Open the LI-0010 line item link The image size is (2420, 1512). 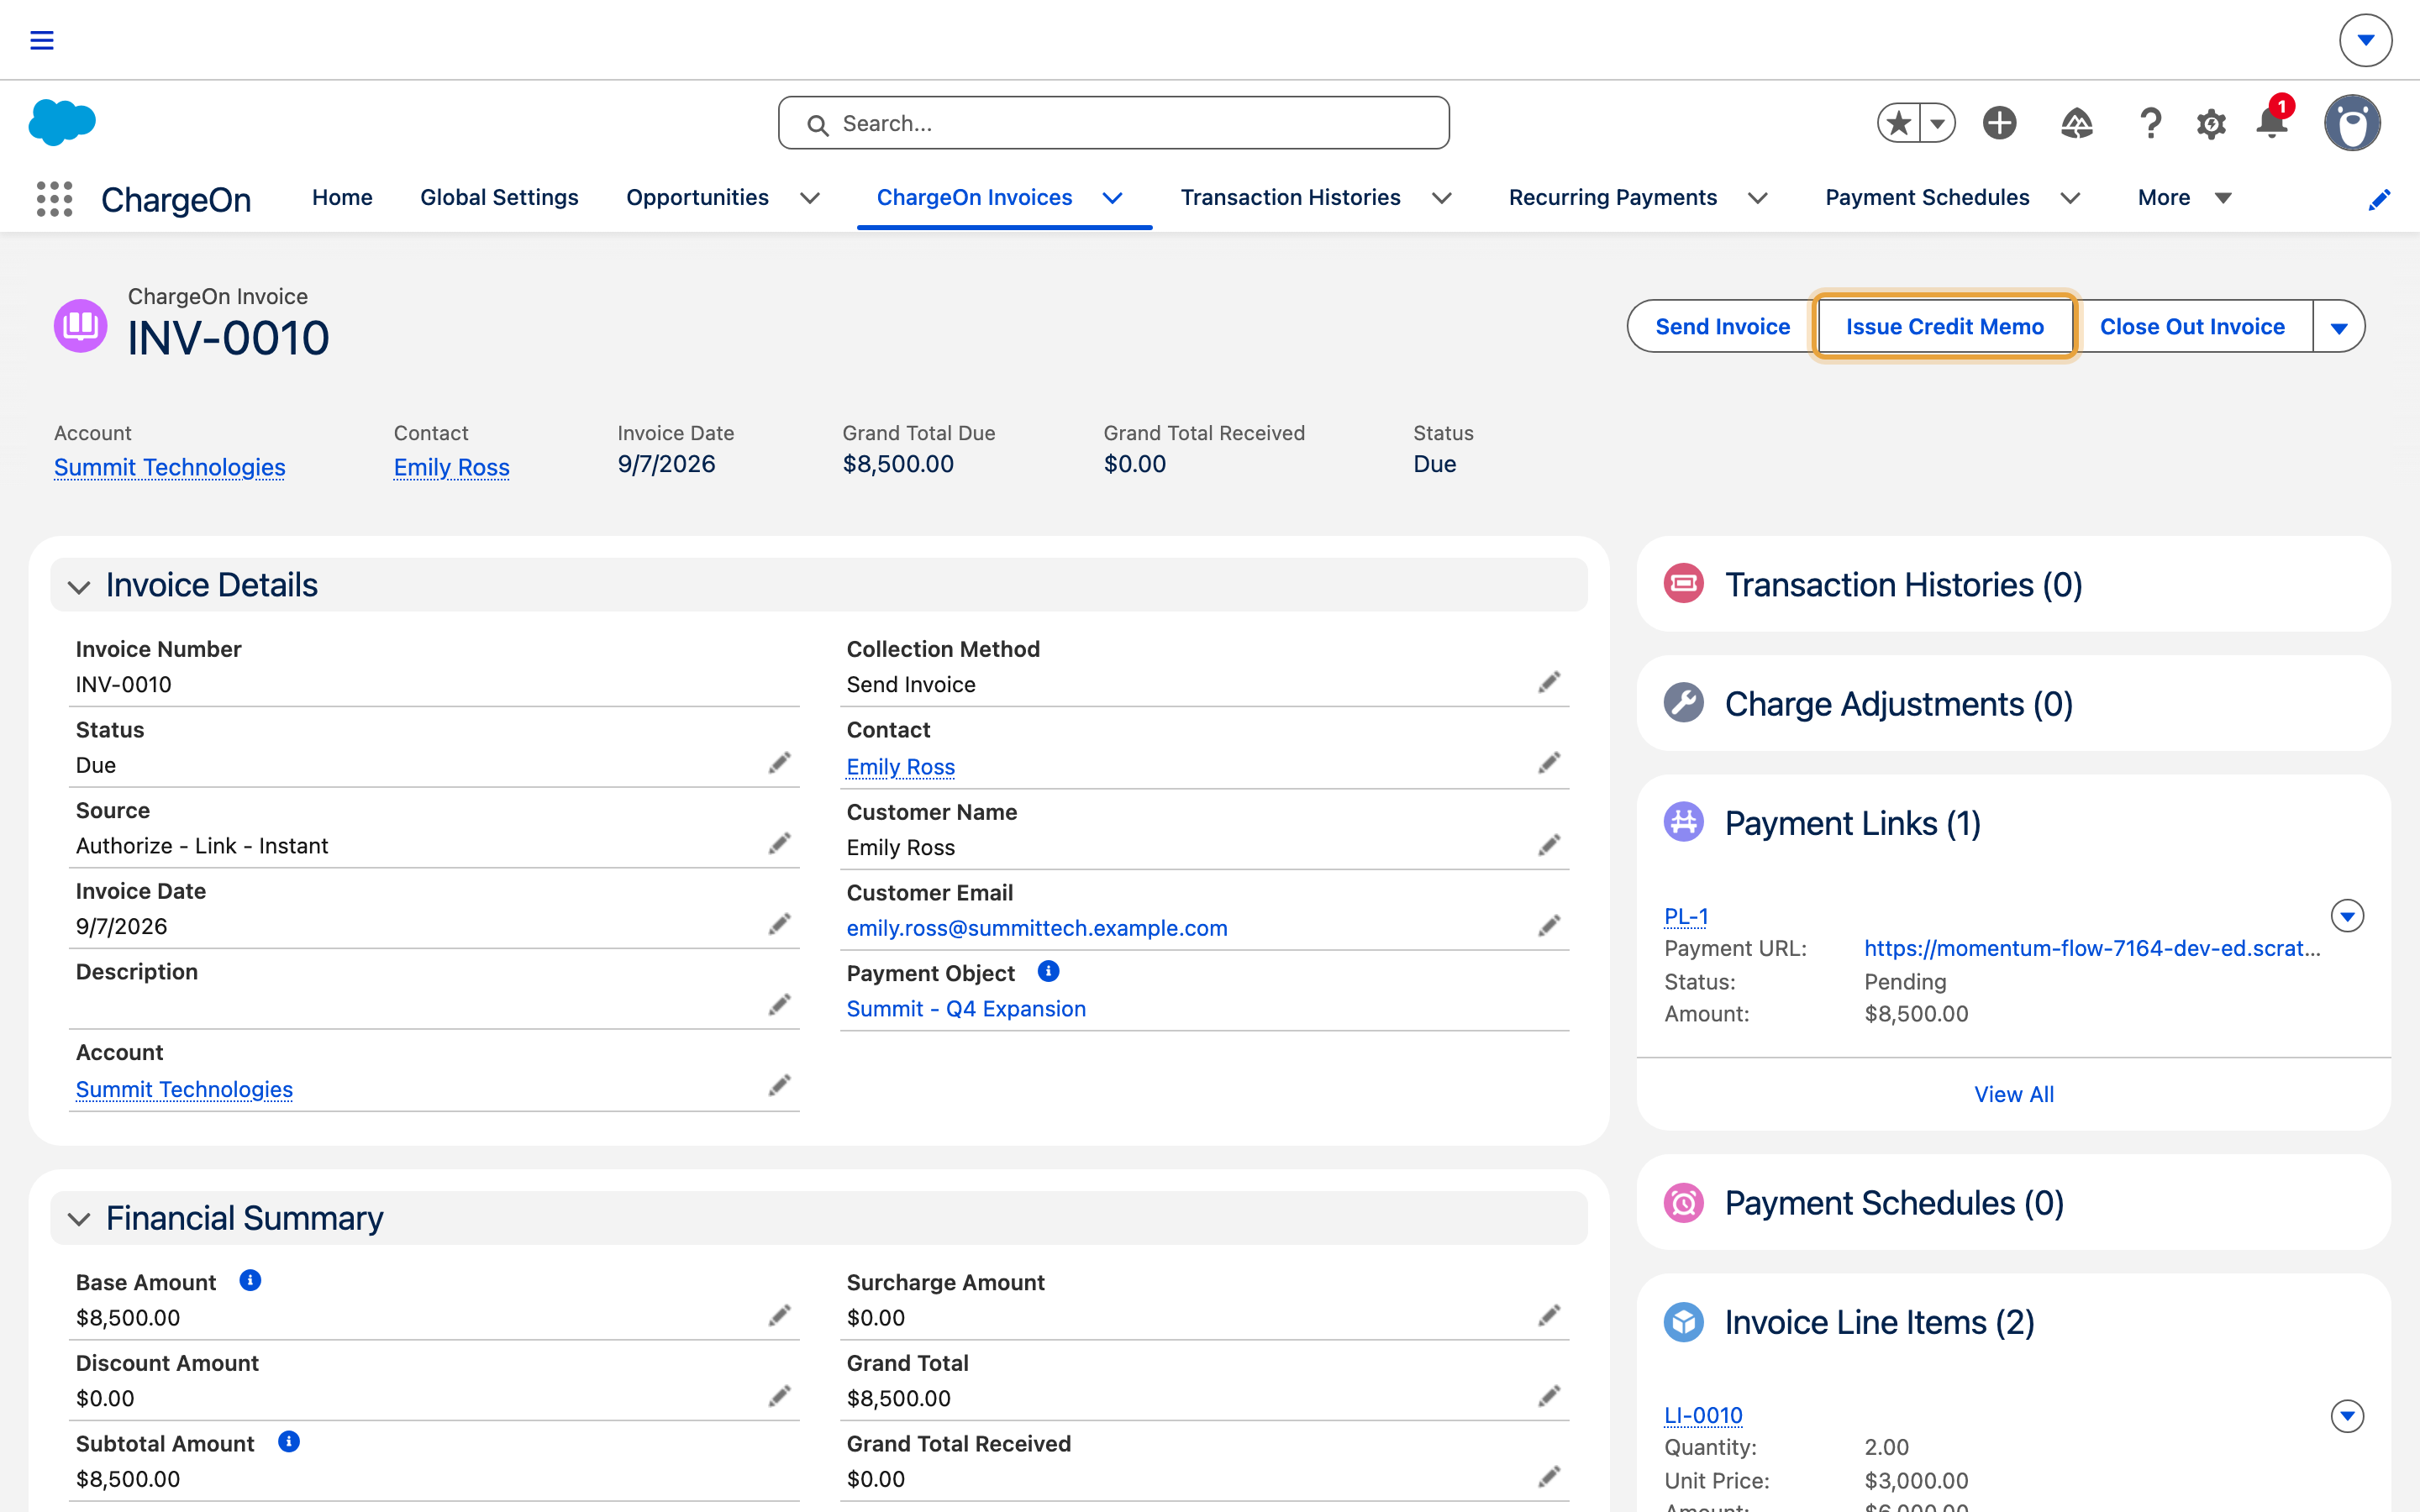coord(1703,1415)
